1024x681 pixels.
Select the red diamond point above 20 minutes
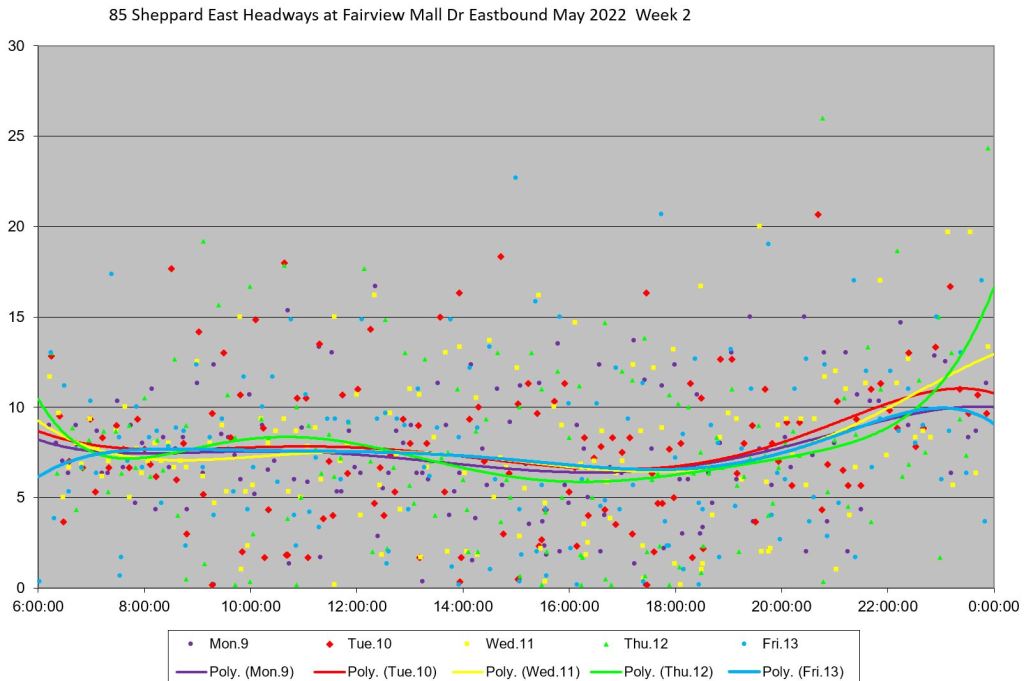pos(818,214)
